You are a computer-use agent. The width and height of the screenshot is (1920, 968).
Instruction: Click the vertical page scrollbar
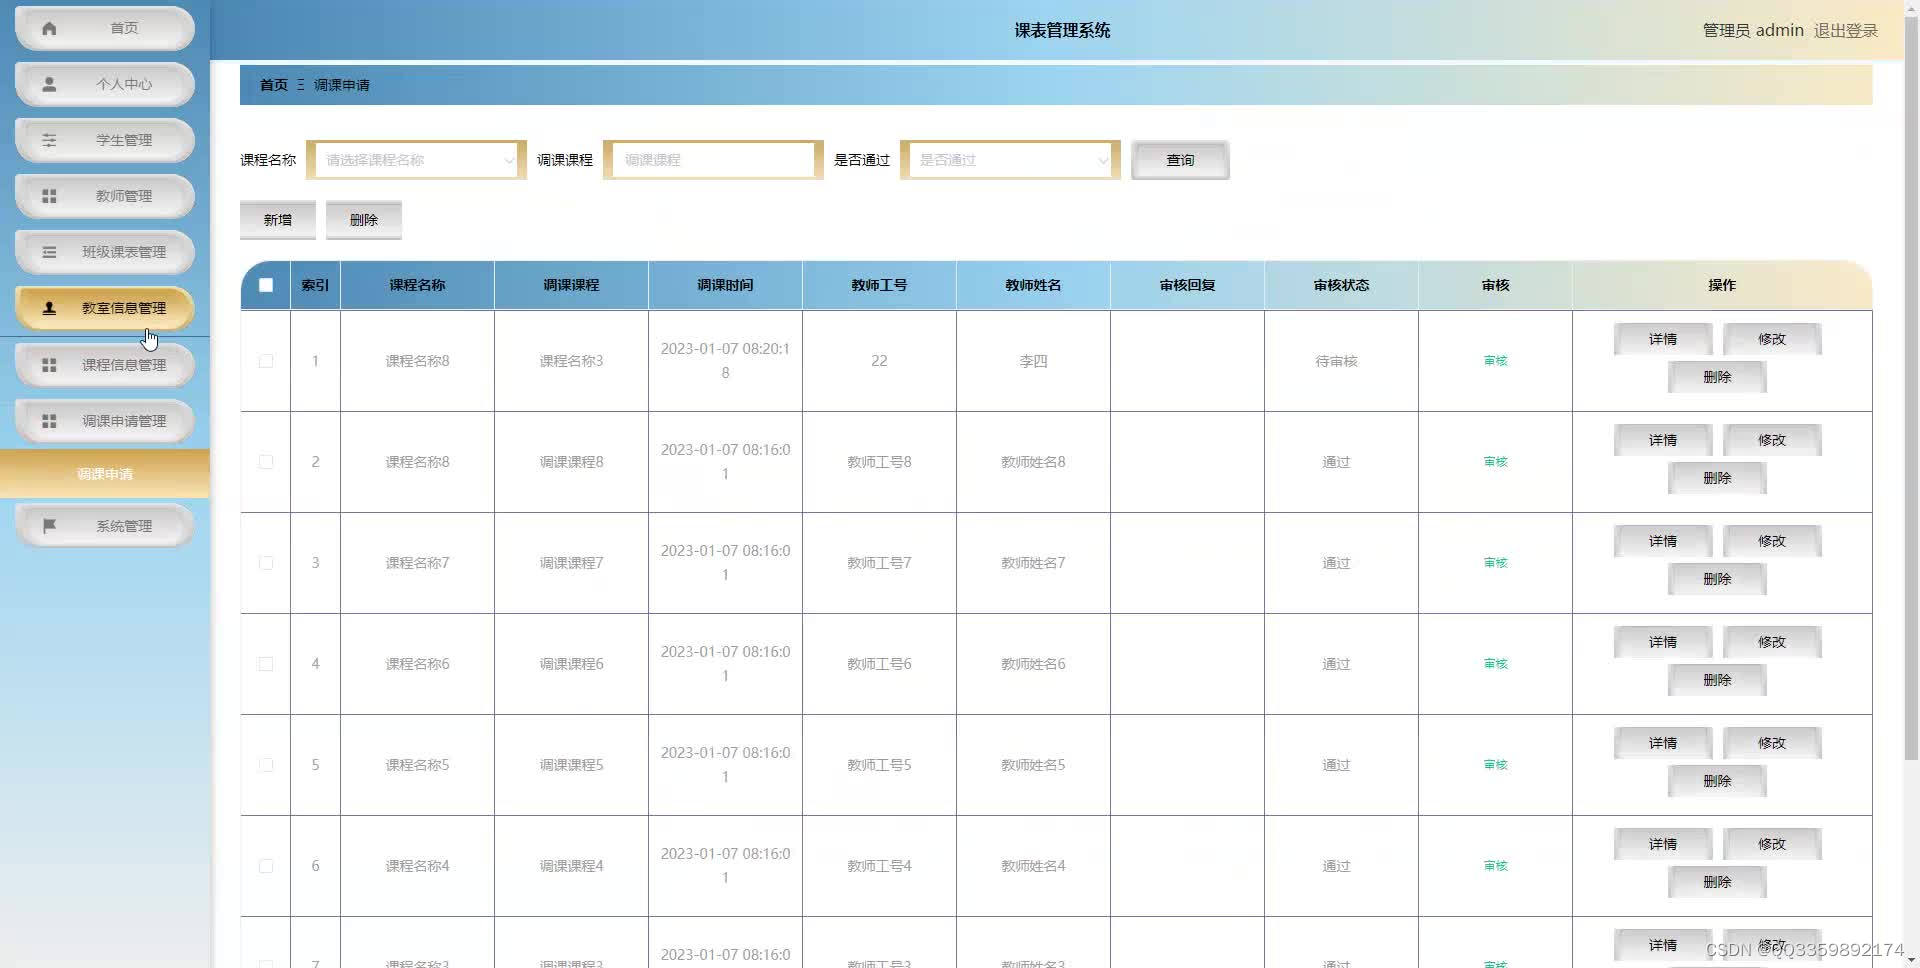click(x=1911, y=390)
